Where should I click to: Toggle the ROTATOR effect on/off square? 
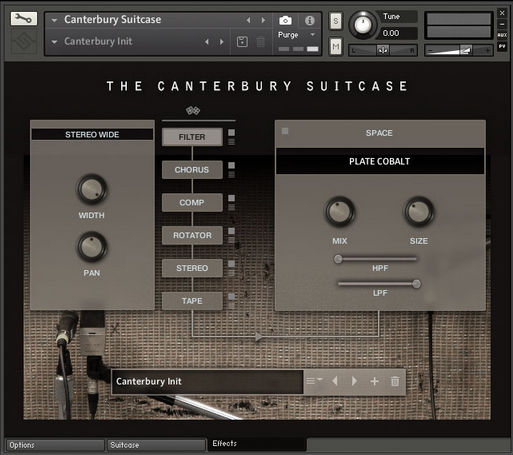click(231, 231)
